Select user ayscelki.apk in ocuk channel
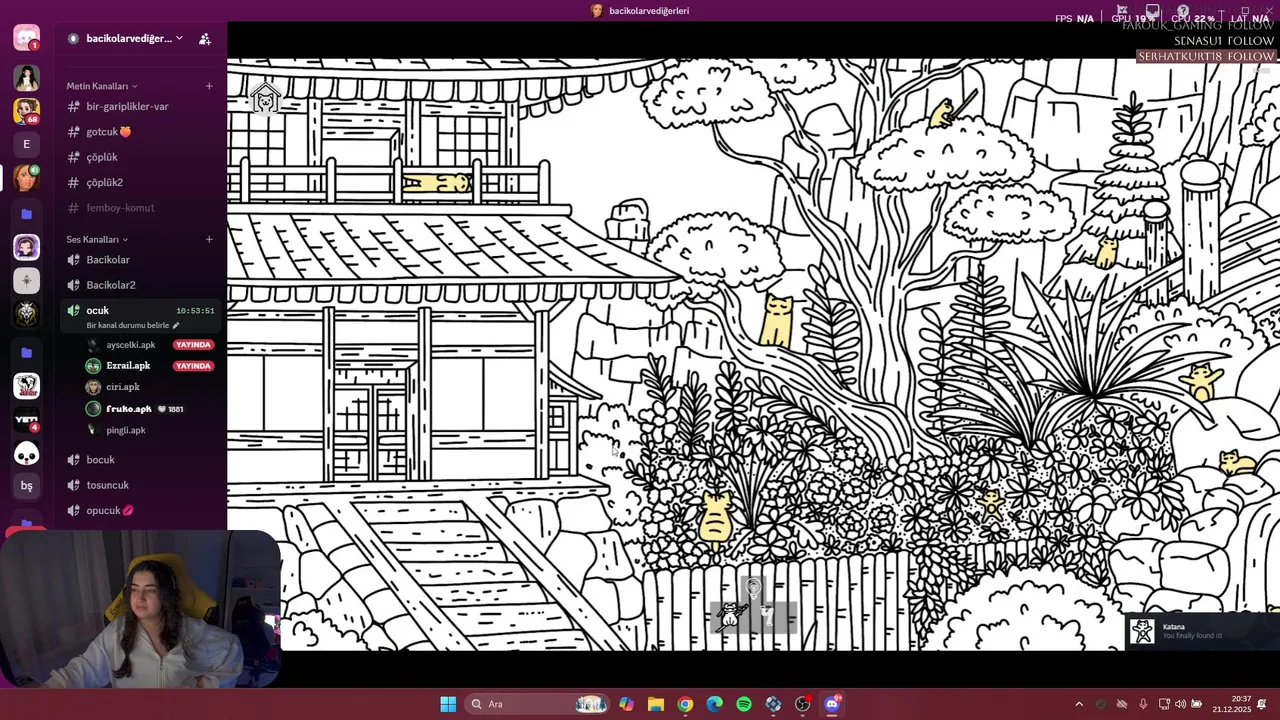The image size is (1280, 720). 131,345
